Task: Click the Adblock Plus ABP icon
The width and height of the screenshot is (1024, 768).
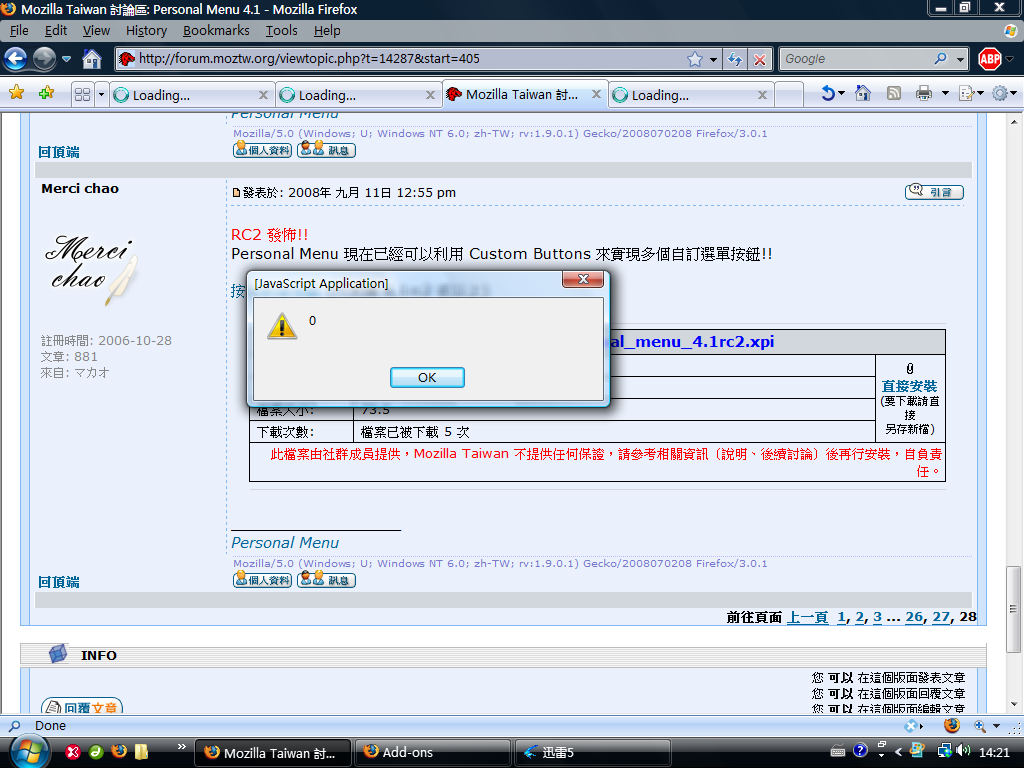Action: click(x=989, y=59)
